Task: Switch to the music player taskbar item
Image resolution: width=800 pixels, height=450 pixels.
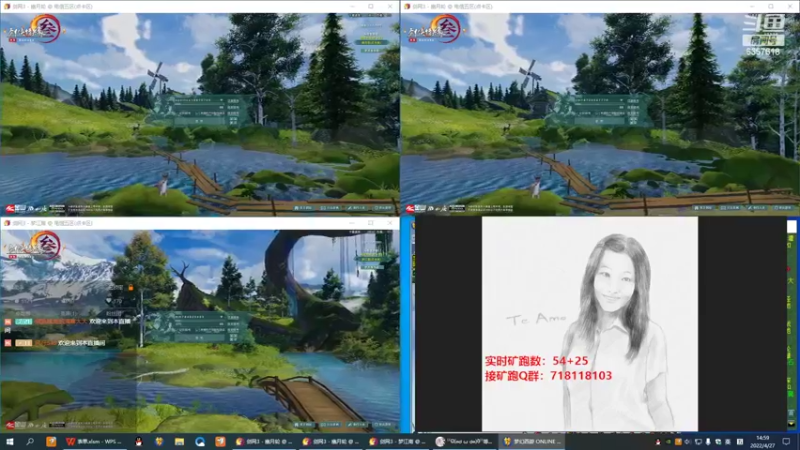Action: pyautogui.click(x=464, y=441)
